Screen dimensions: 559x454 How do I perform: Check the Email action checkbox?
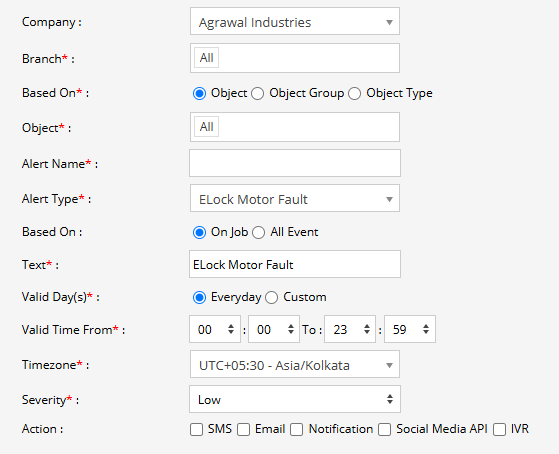click(x=243, y=429)
